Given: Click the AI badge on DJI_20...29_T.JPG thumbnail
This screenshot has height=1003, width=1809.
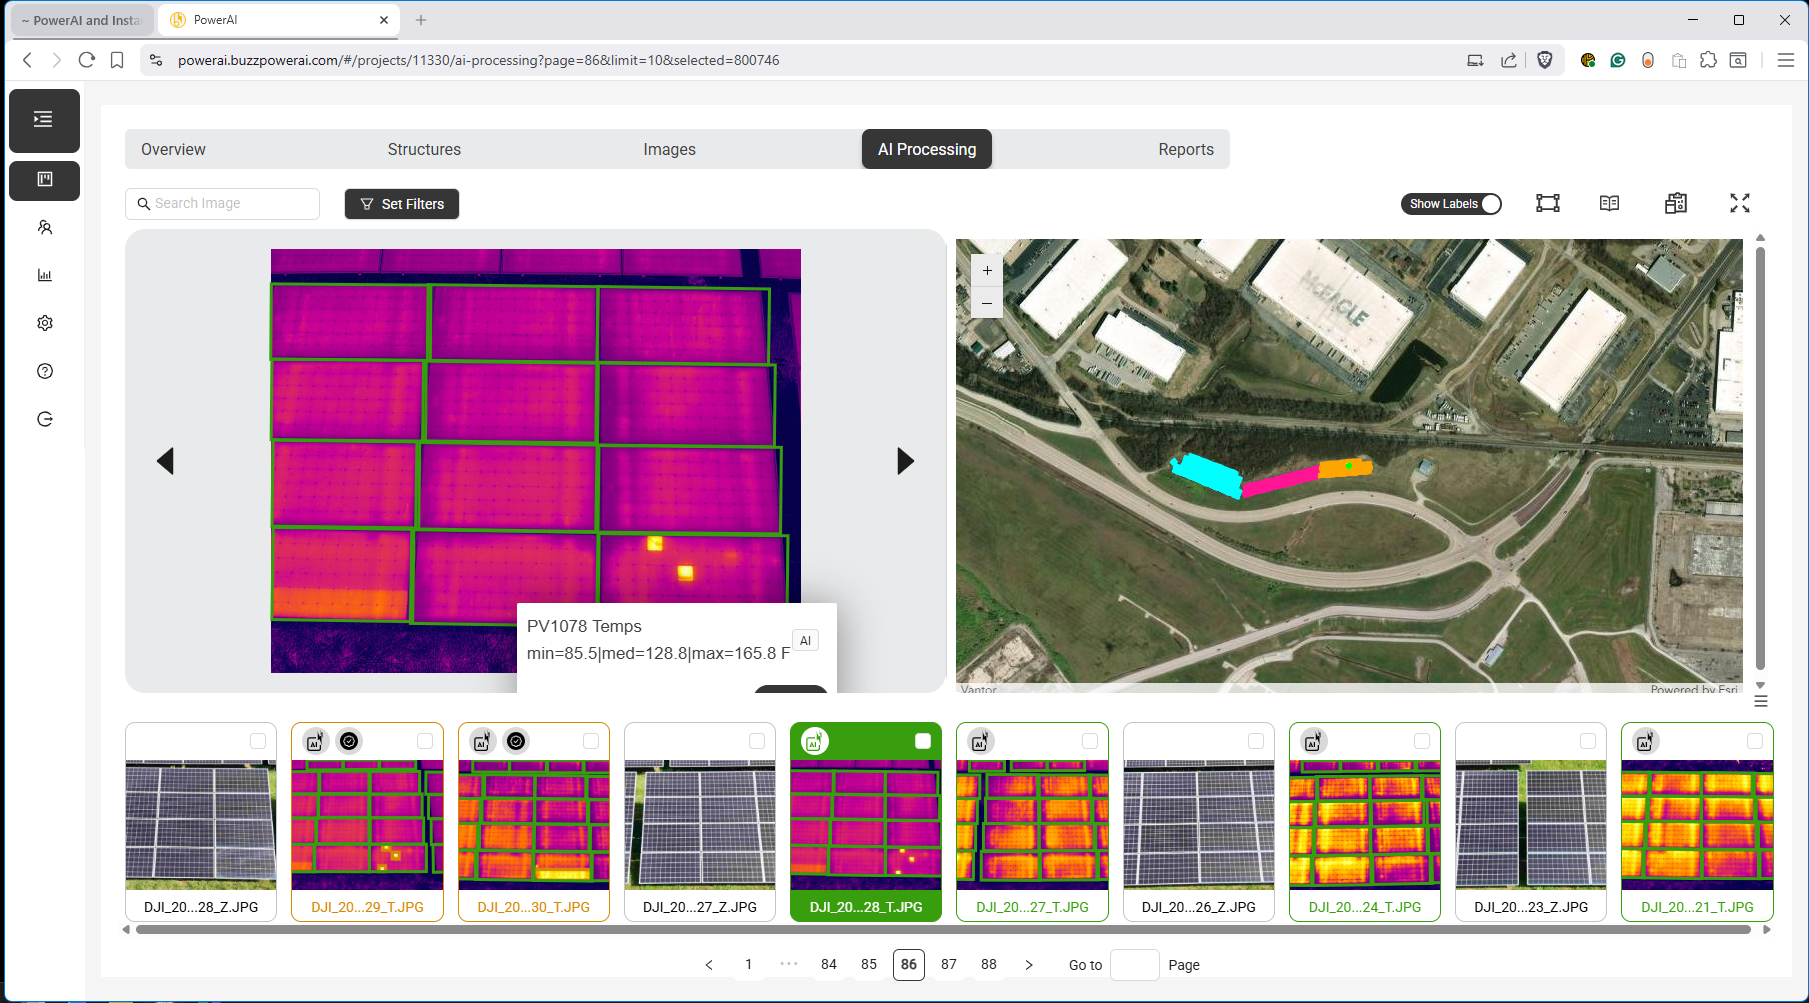Looking at the screenshot, I should click(315, 741).
